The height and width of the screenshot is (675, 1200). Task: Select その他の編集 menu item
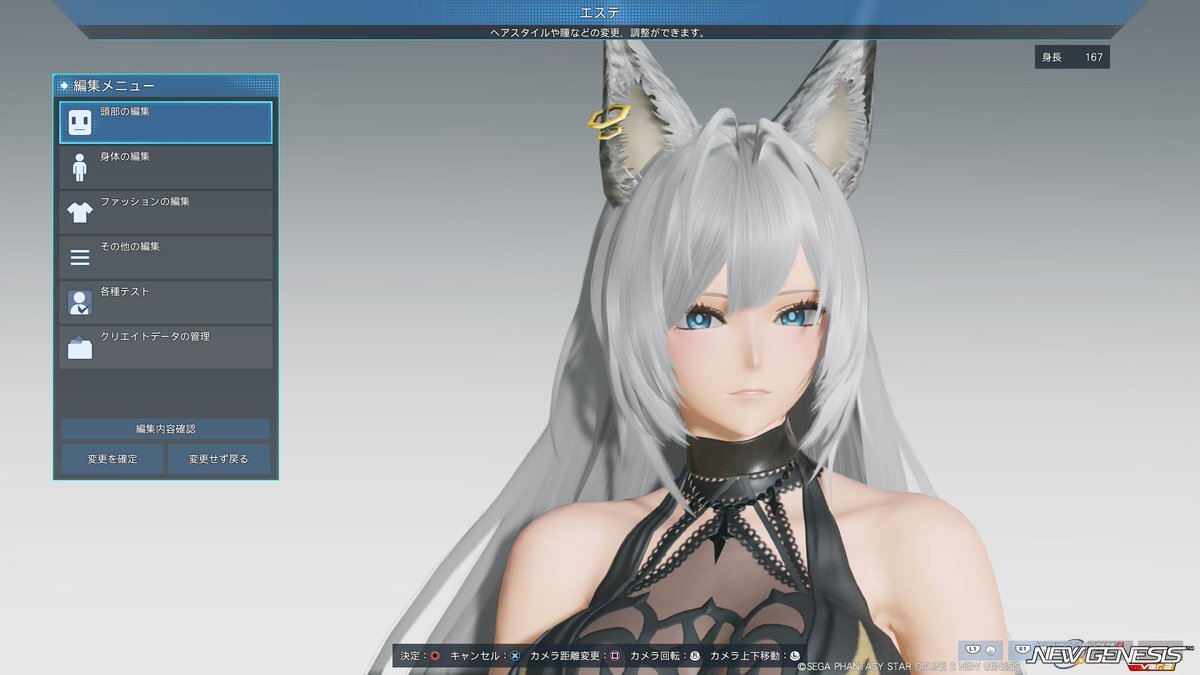pos(166,257)
